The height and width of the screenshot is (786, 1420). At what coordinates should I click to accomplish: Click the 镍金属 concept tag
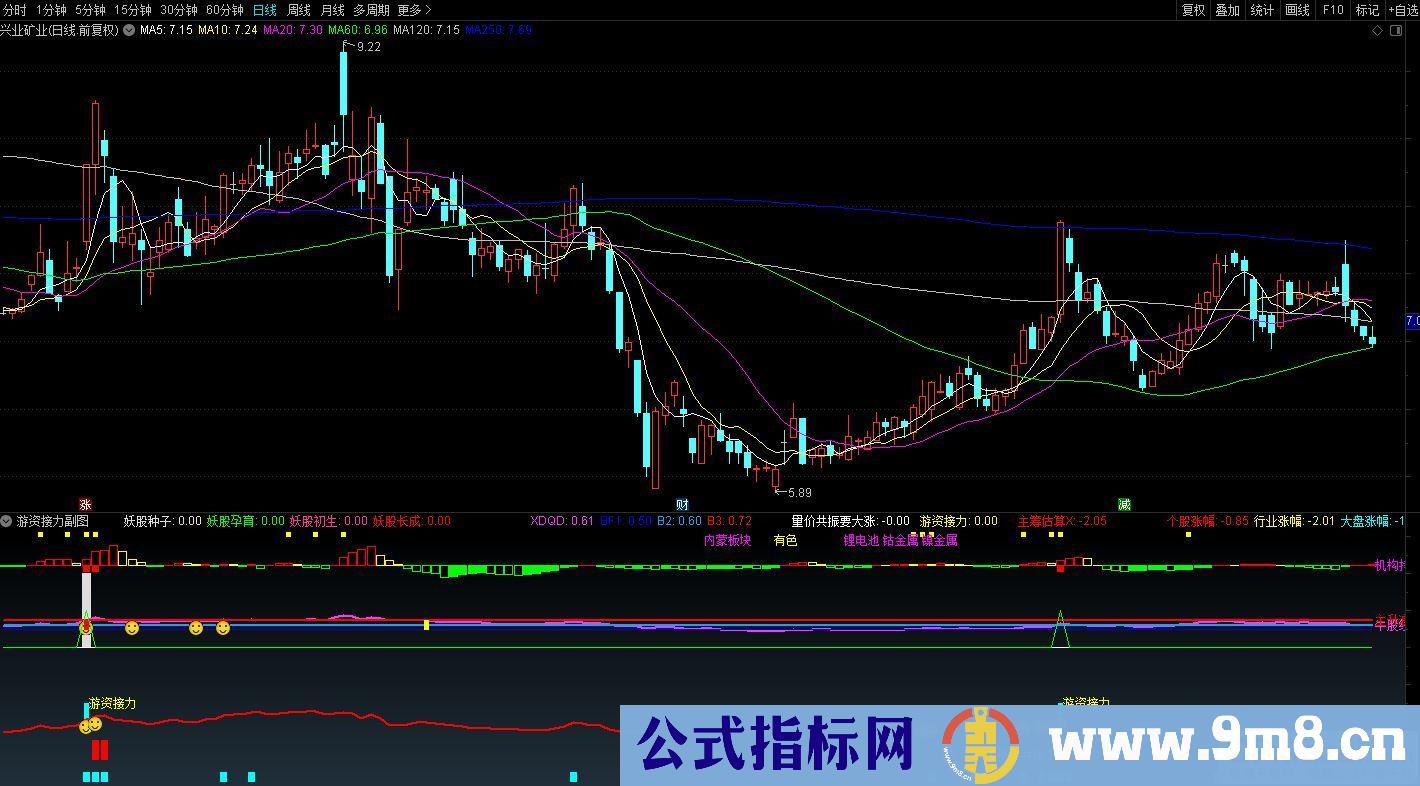tap(939, 540)
